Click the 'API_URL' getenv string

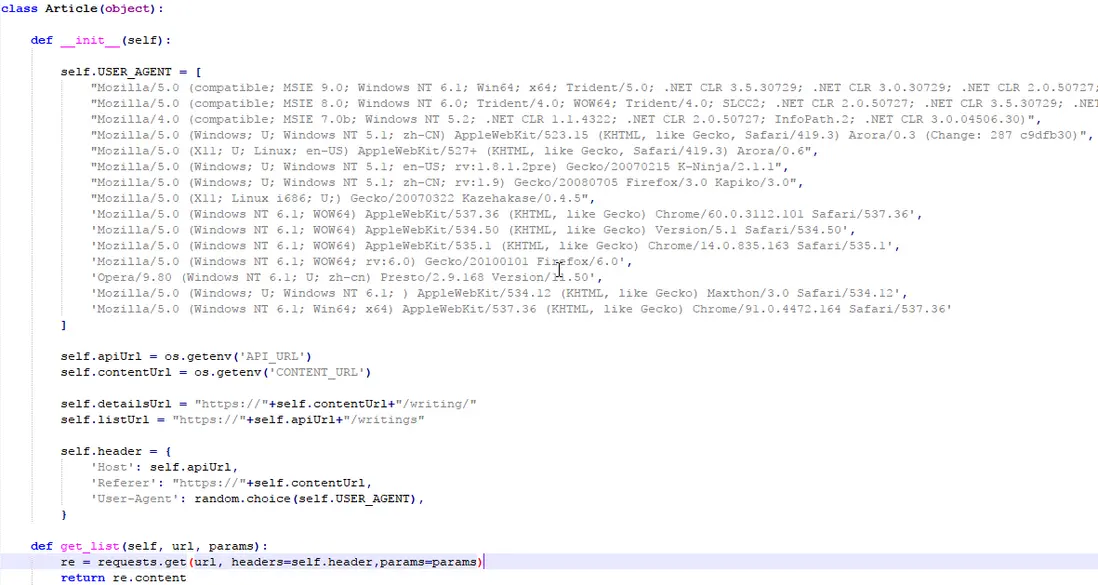pos(273,357)
